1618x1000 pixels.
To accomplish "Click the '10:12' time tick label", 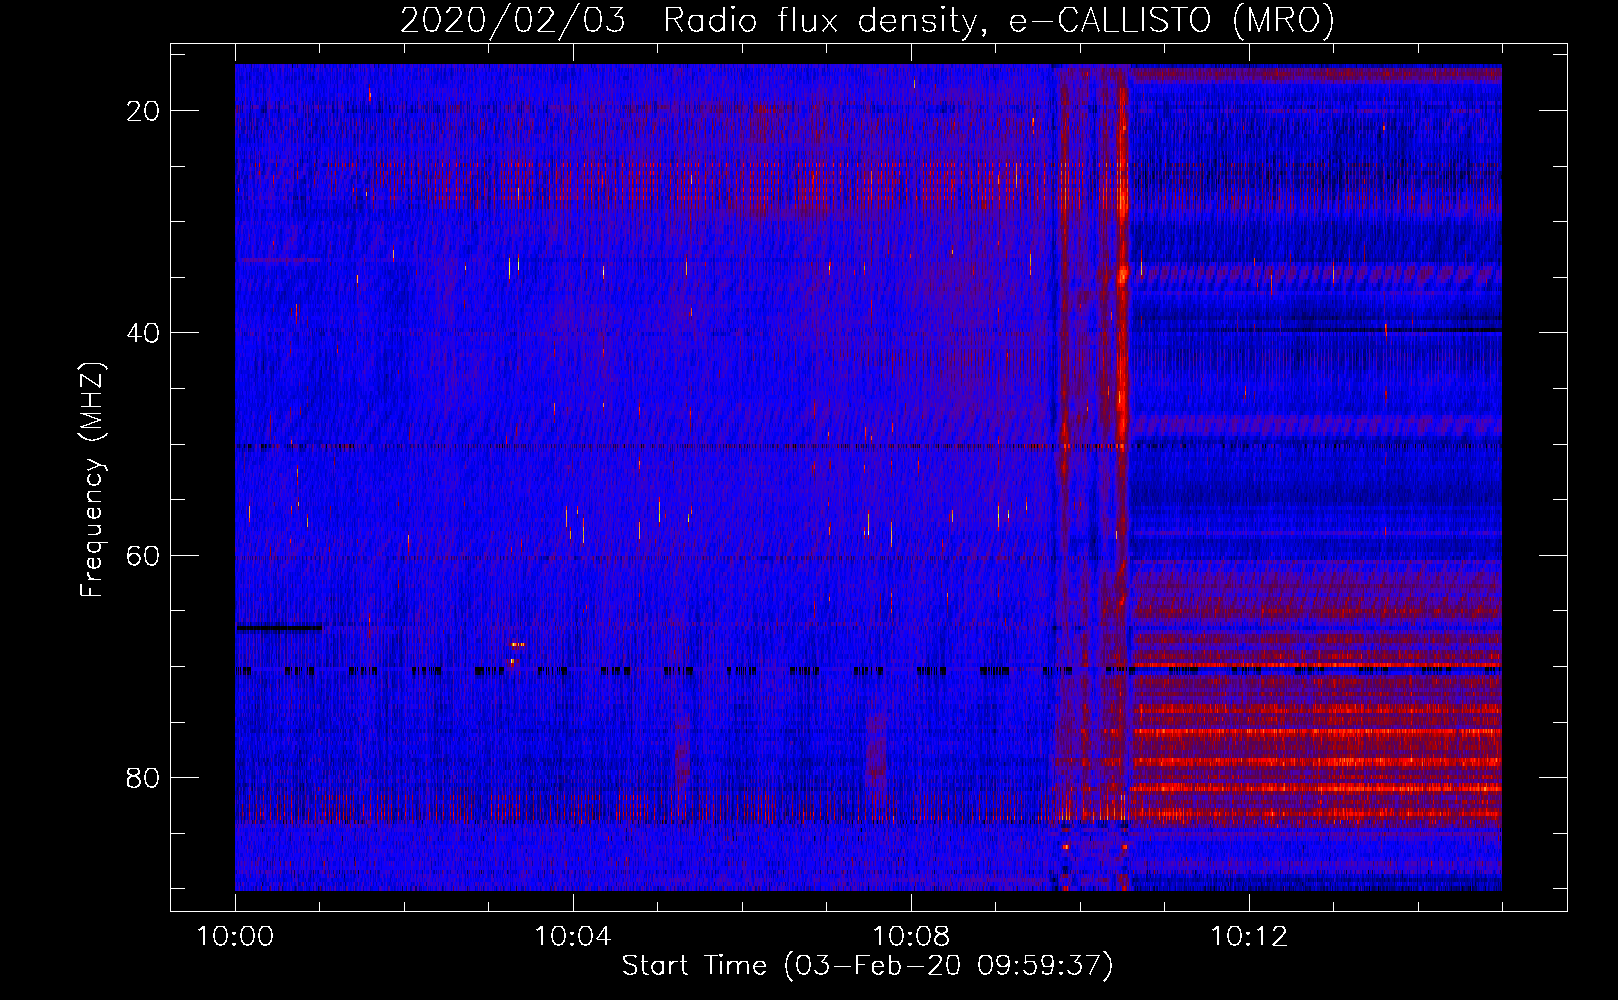I will (x=1249, y=937).
